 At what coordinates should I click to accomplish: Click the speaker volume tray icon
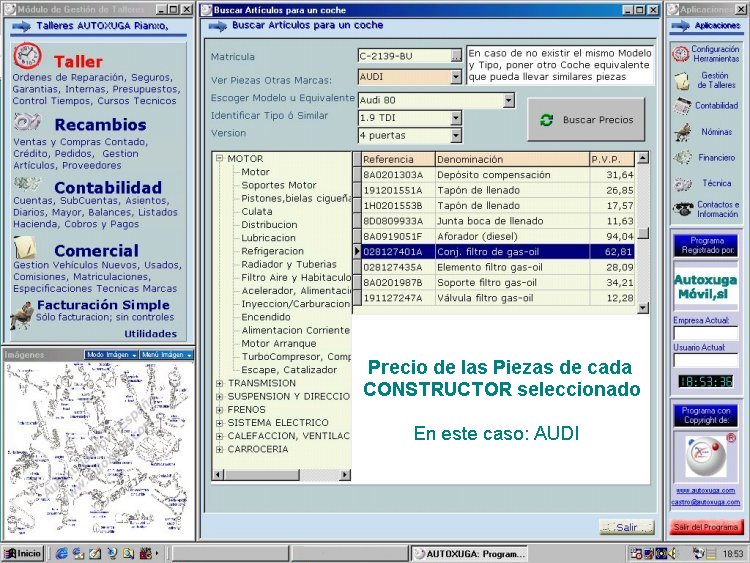[x=673, y=554]
